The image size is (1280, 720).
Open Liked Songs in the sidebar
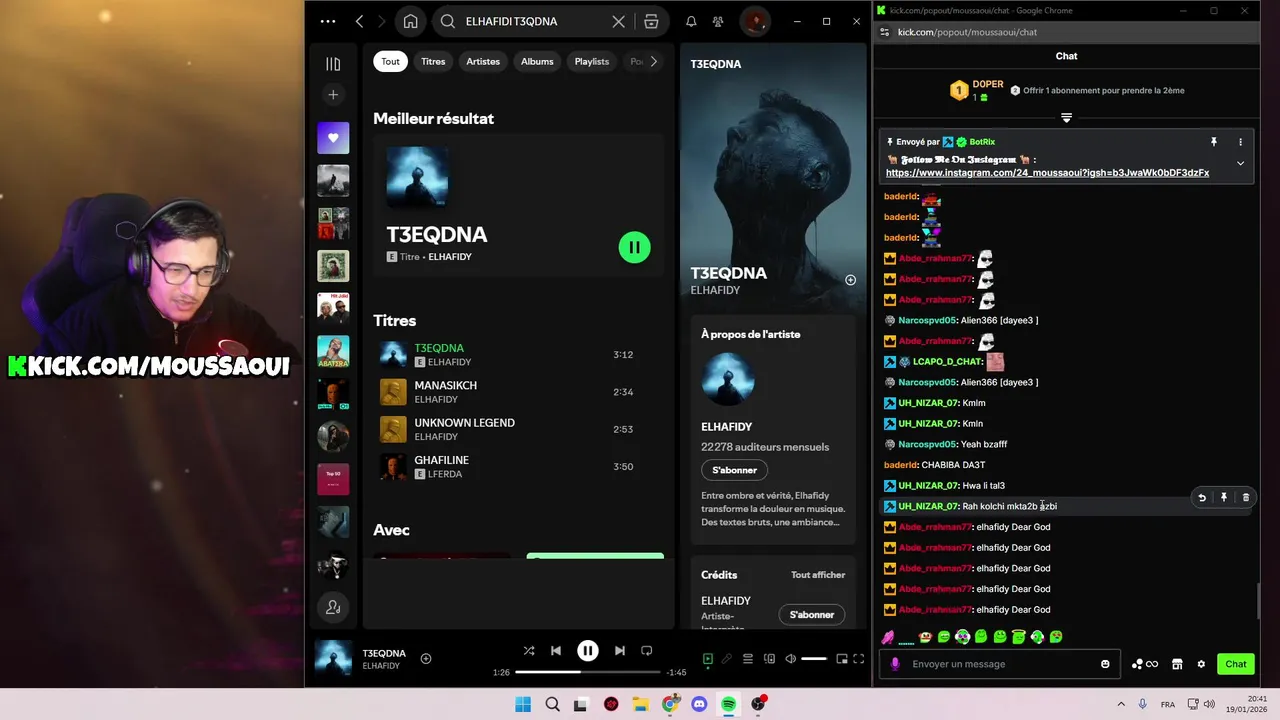(333, 138)
